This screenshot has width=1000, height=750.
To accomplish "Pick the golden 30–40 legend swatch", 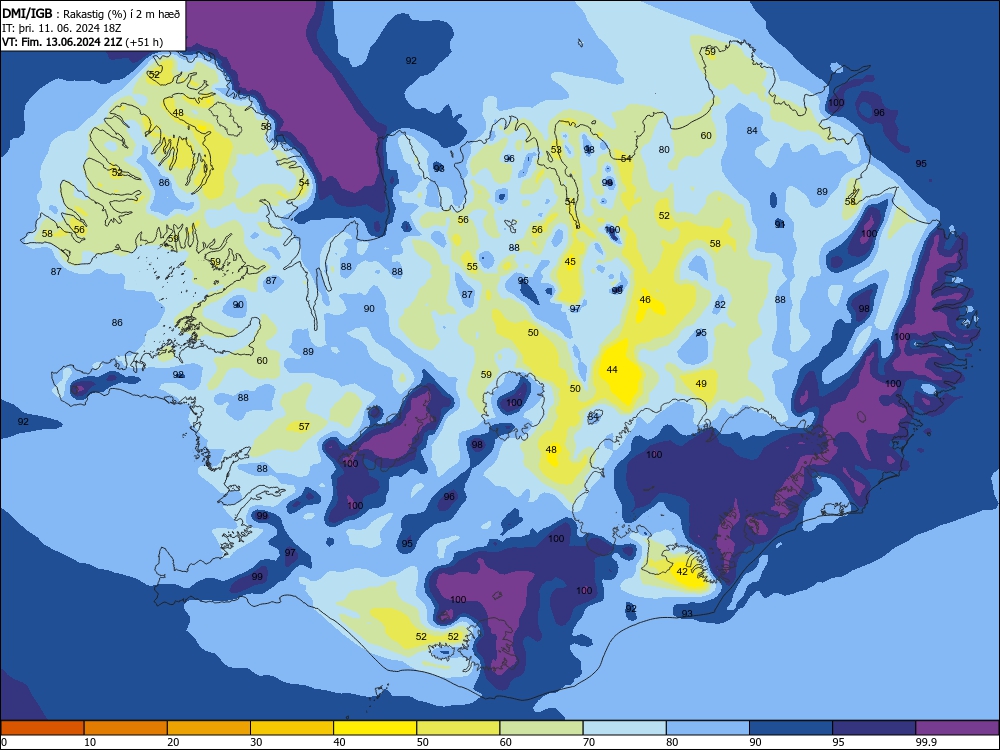I will 292,728.
